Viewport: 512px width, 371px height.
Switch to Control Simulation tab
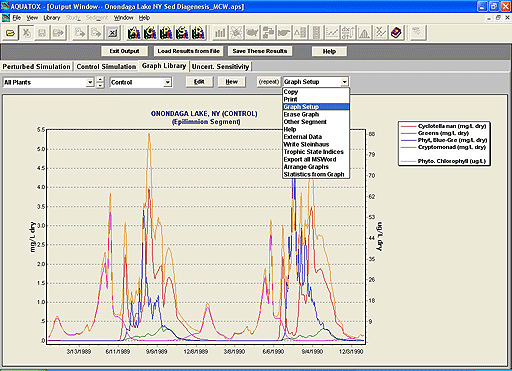(x=106, y=67)
